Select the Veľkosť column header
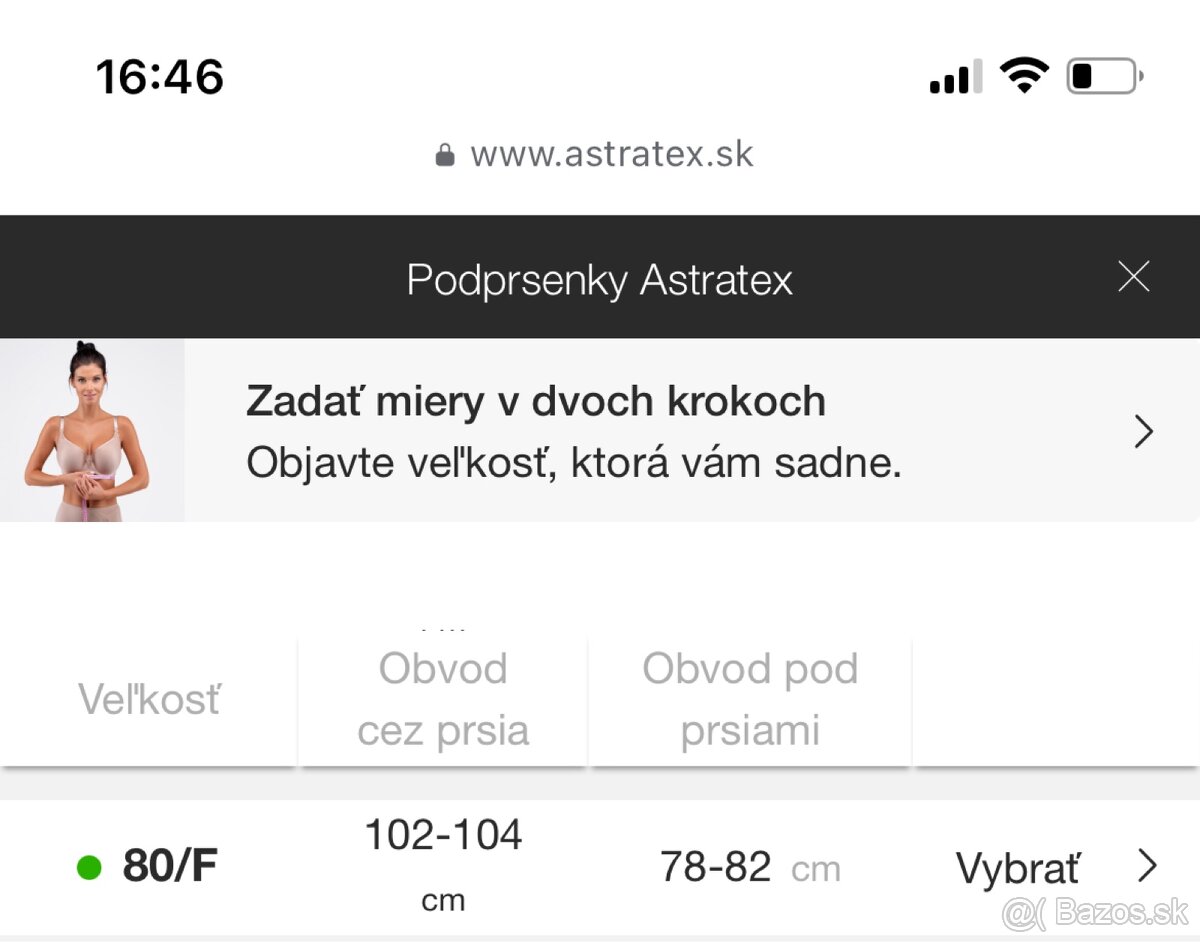The width and height of the screenshot is (1200, 942). click(x=150, y=699)
